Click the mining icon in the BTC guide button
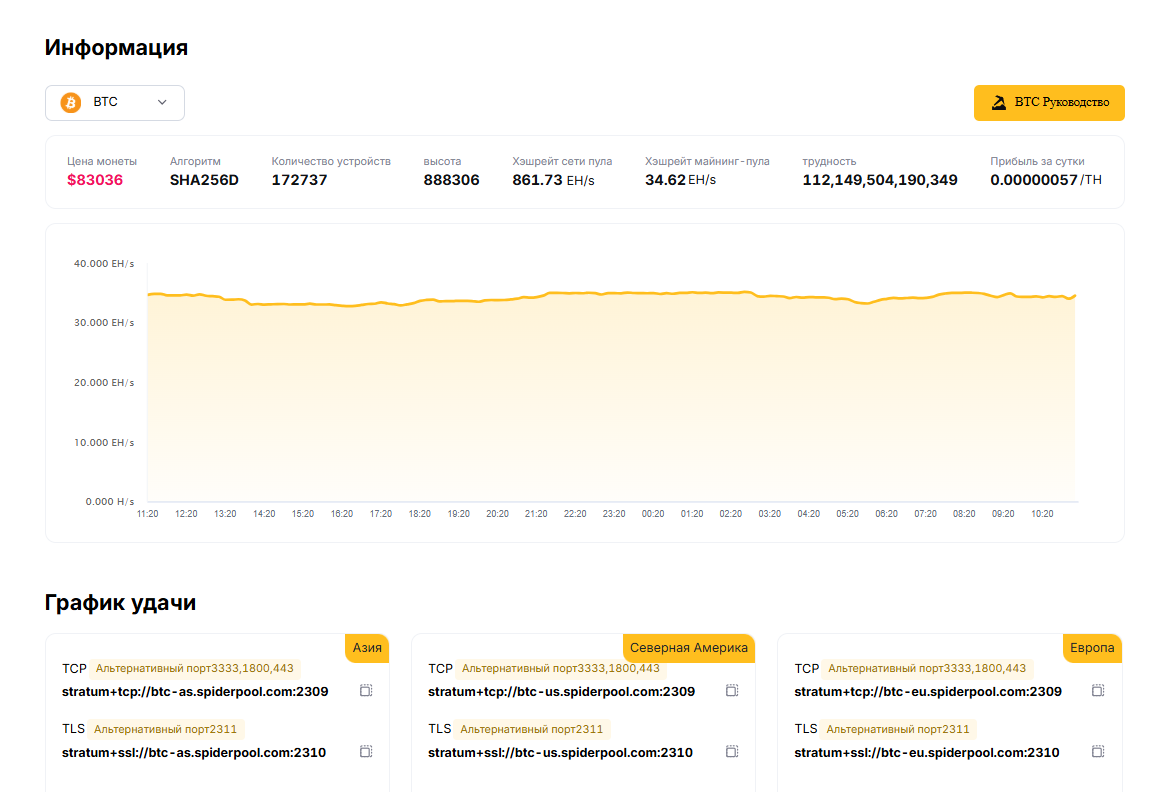The height and width of the screenshot is (792, 1153). point(998,103)
